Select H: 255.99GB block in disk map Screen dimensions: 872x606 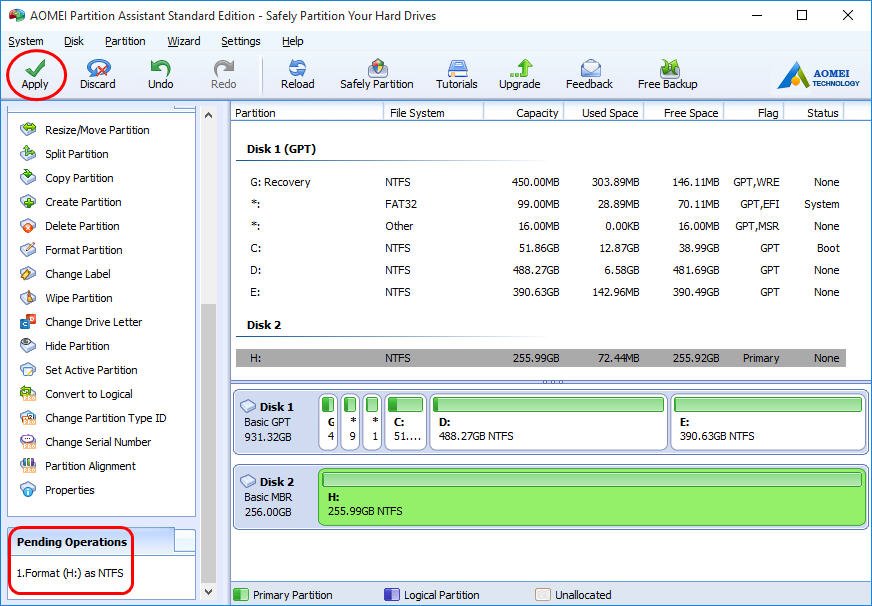[x=592, y=497]
